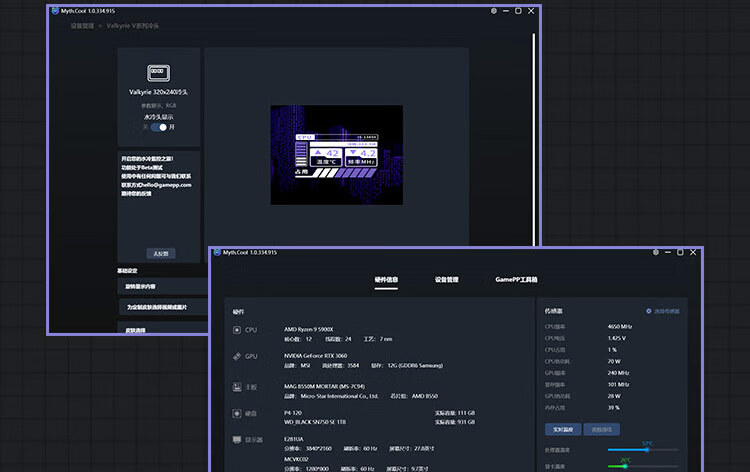This screenshot has width=750, height=472.
Task: Click the Valkyrie 320x240 device icon
Action: [158, 73]
